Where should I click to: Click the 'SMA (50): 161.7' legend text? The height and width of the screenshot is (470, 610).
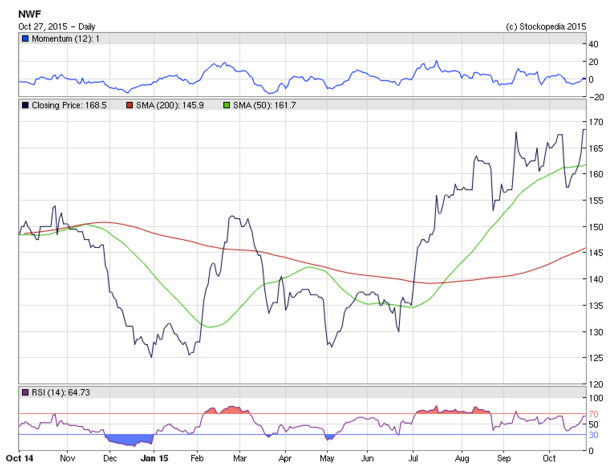(x=265, y=105)
